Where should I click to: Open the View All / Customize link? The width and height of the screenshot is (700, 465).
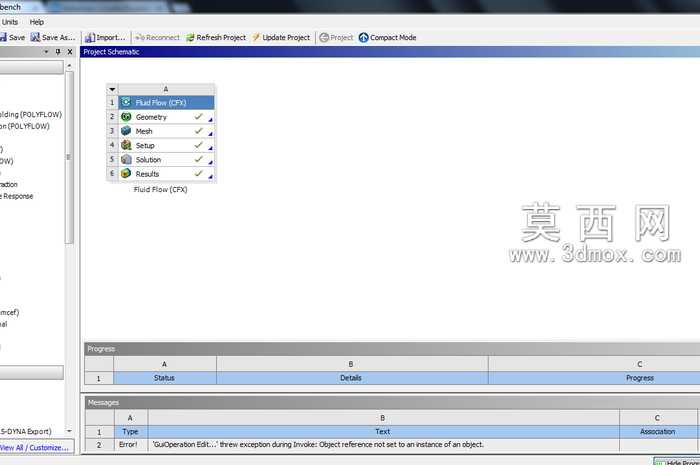(x=34, y=448)
